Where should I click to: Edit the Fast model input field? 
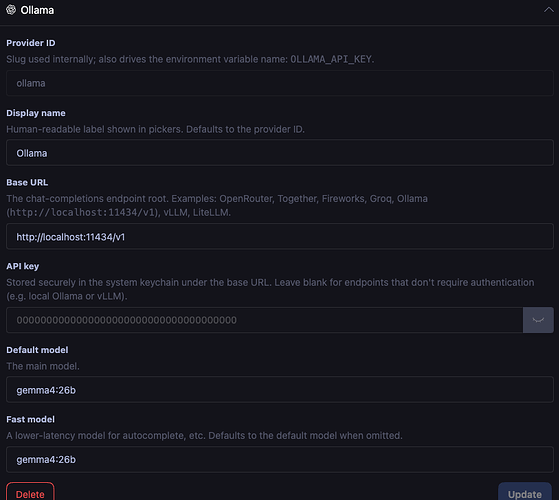[x=280, y=459]
